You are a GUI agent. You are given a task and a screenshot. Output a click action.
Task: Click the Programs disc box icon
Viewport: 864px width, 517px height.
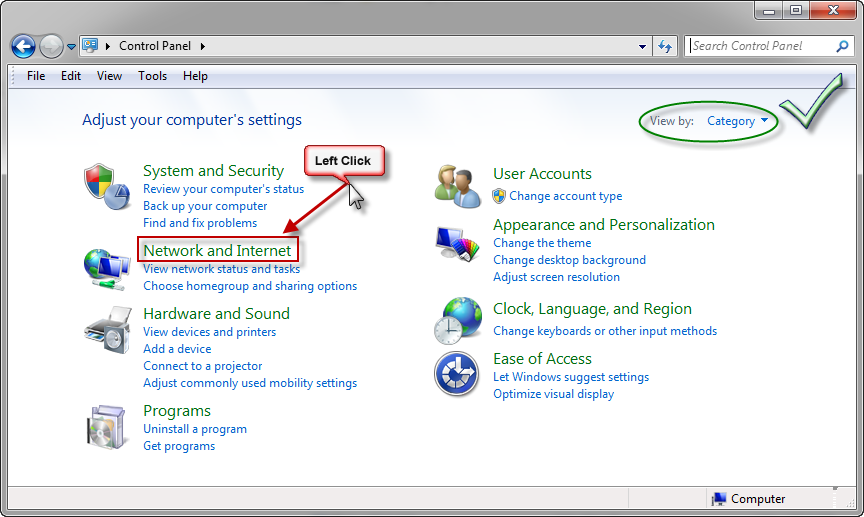coord(105,426)
